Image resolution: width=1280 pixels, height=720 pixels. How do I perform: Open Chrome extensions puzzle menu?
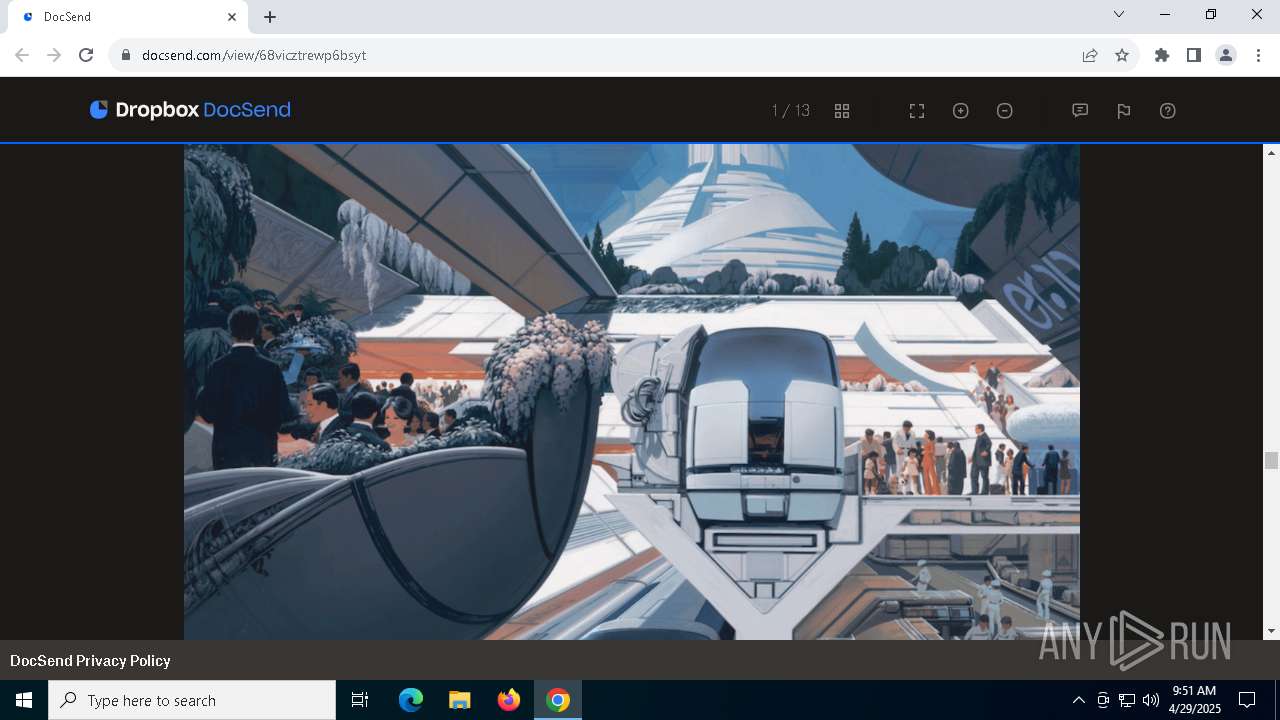1162,55
